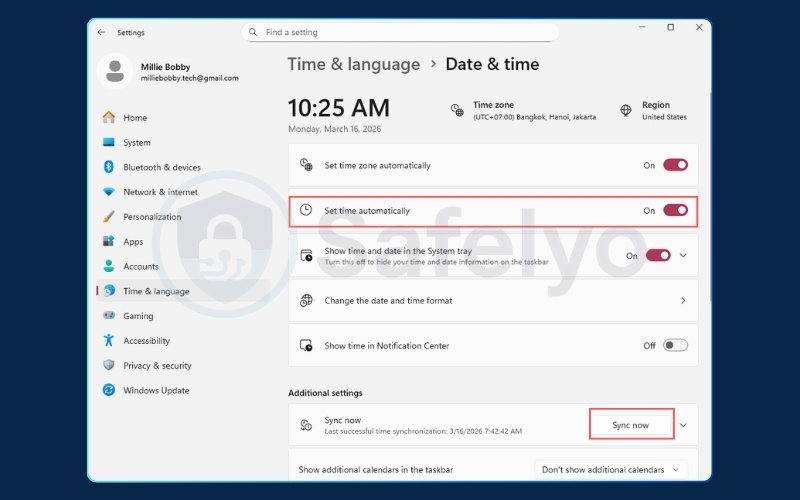This screenshot has width=800, height=500.
Task: Turn off Set time zone automatically
Action: coord(676,165)
